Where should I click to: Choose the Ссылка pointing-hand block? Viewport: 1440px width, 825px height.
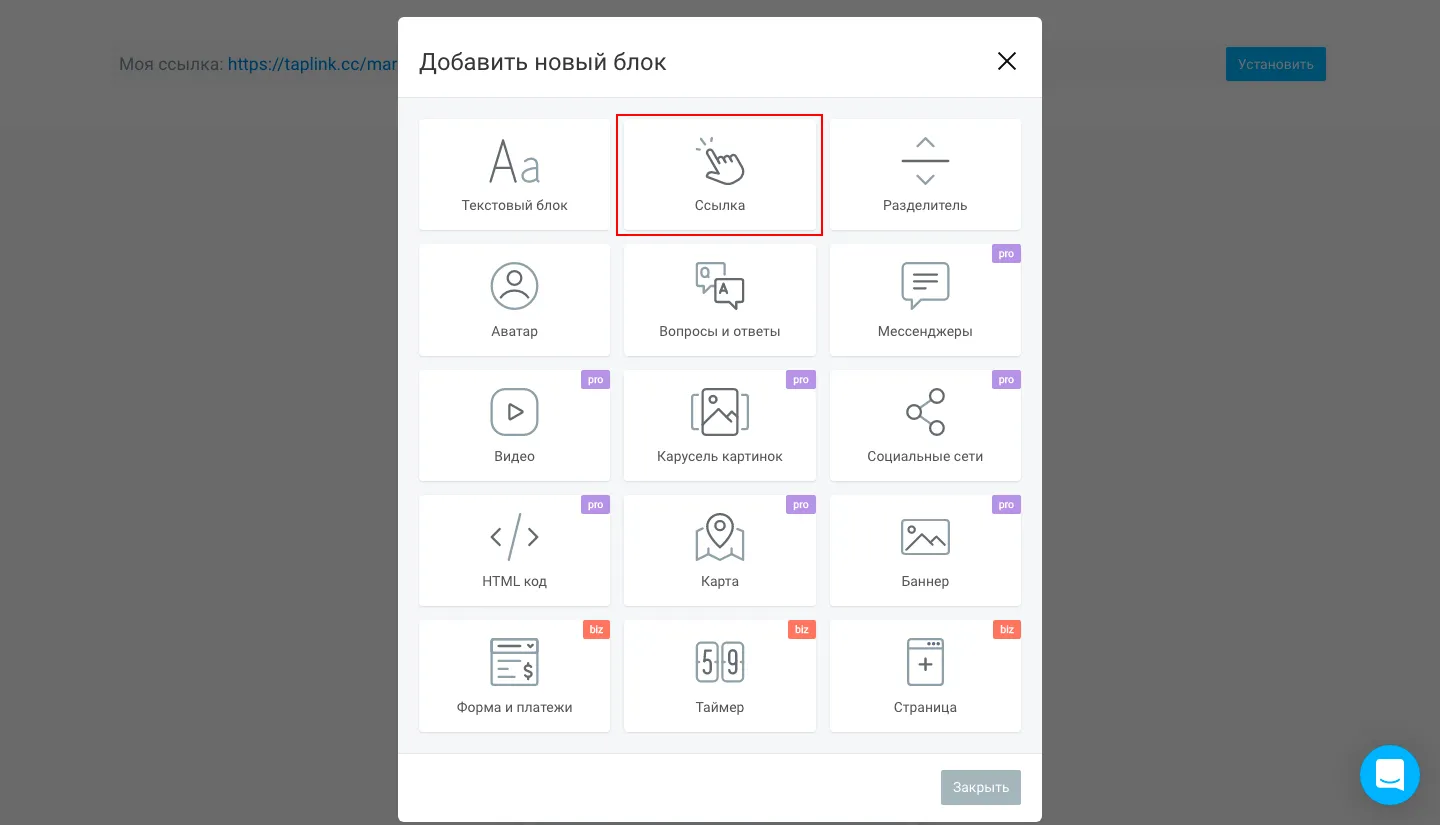pyautogui.click(x=720, y=175)
